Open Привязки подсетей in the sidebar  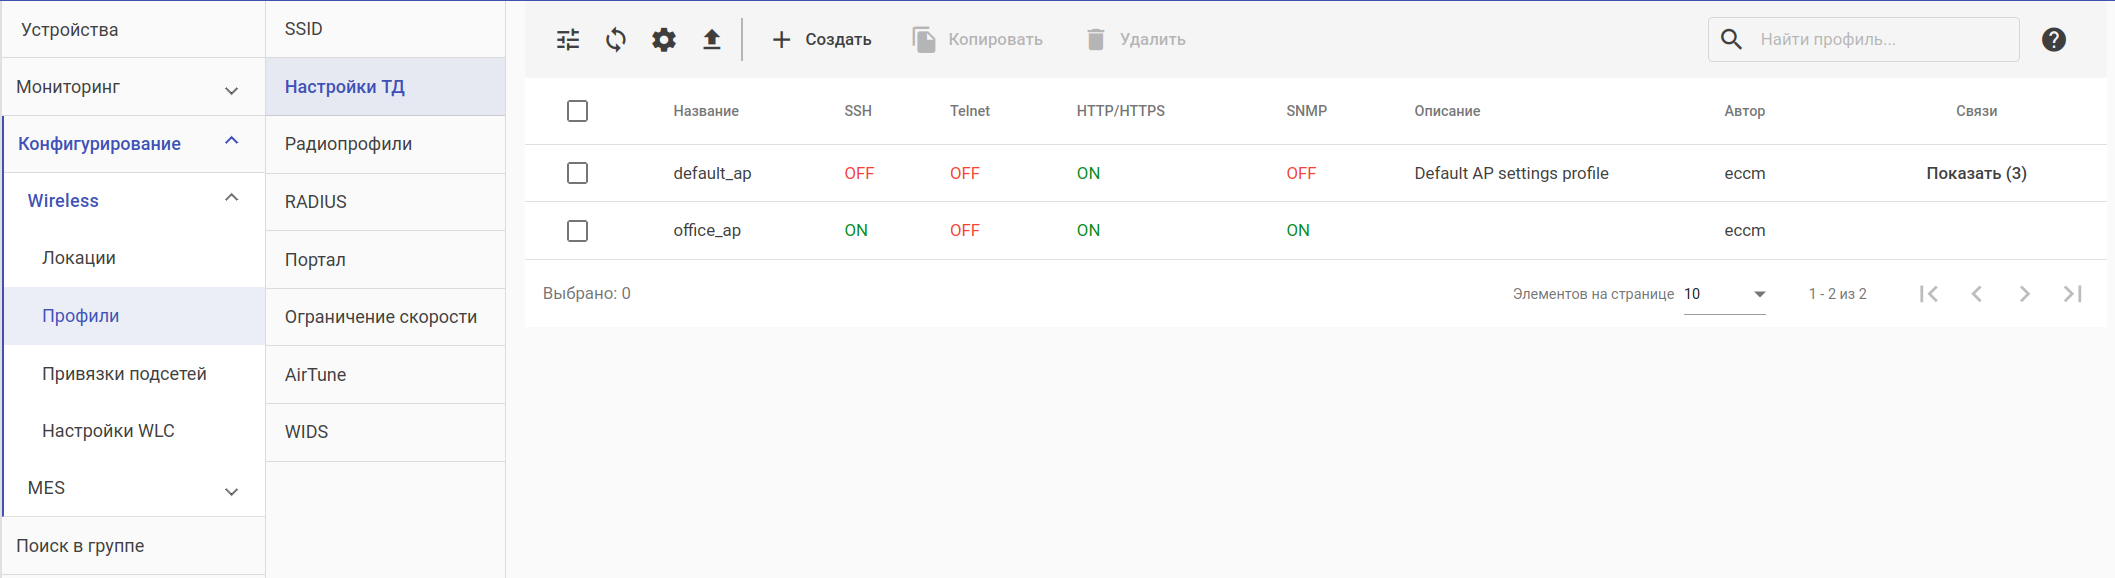tap(124, 374)
